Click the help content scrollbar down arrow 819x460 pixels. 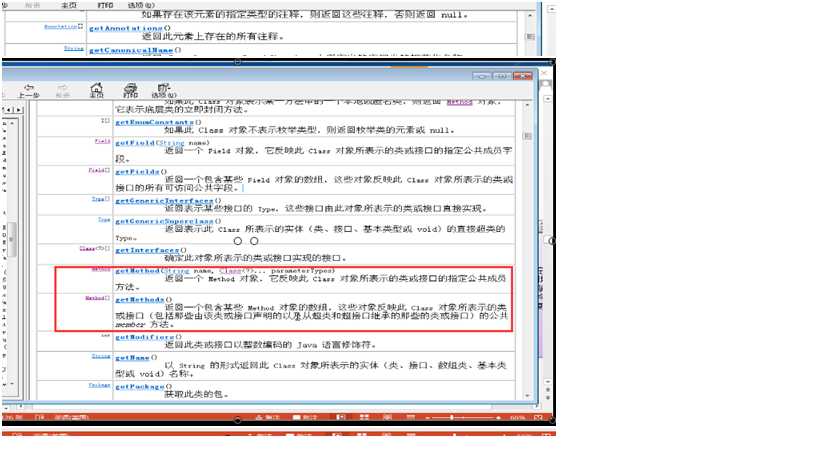(527, 396)
